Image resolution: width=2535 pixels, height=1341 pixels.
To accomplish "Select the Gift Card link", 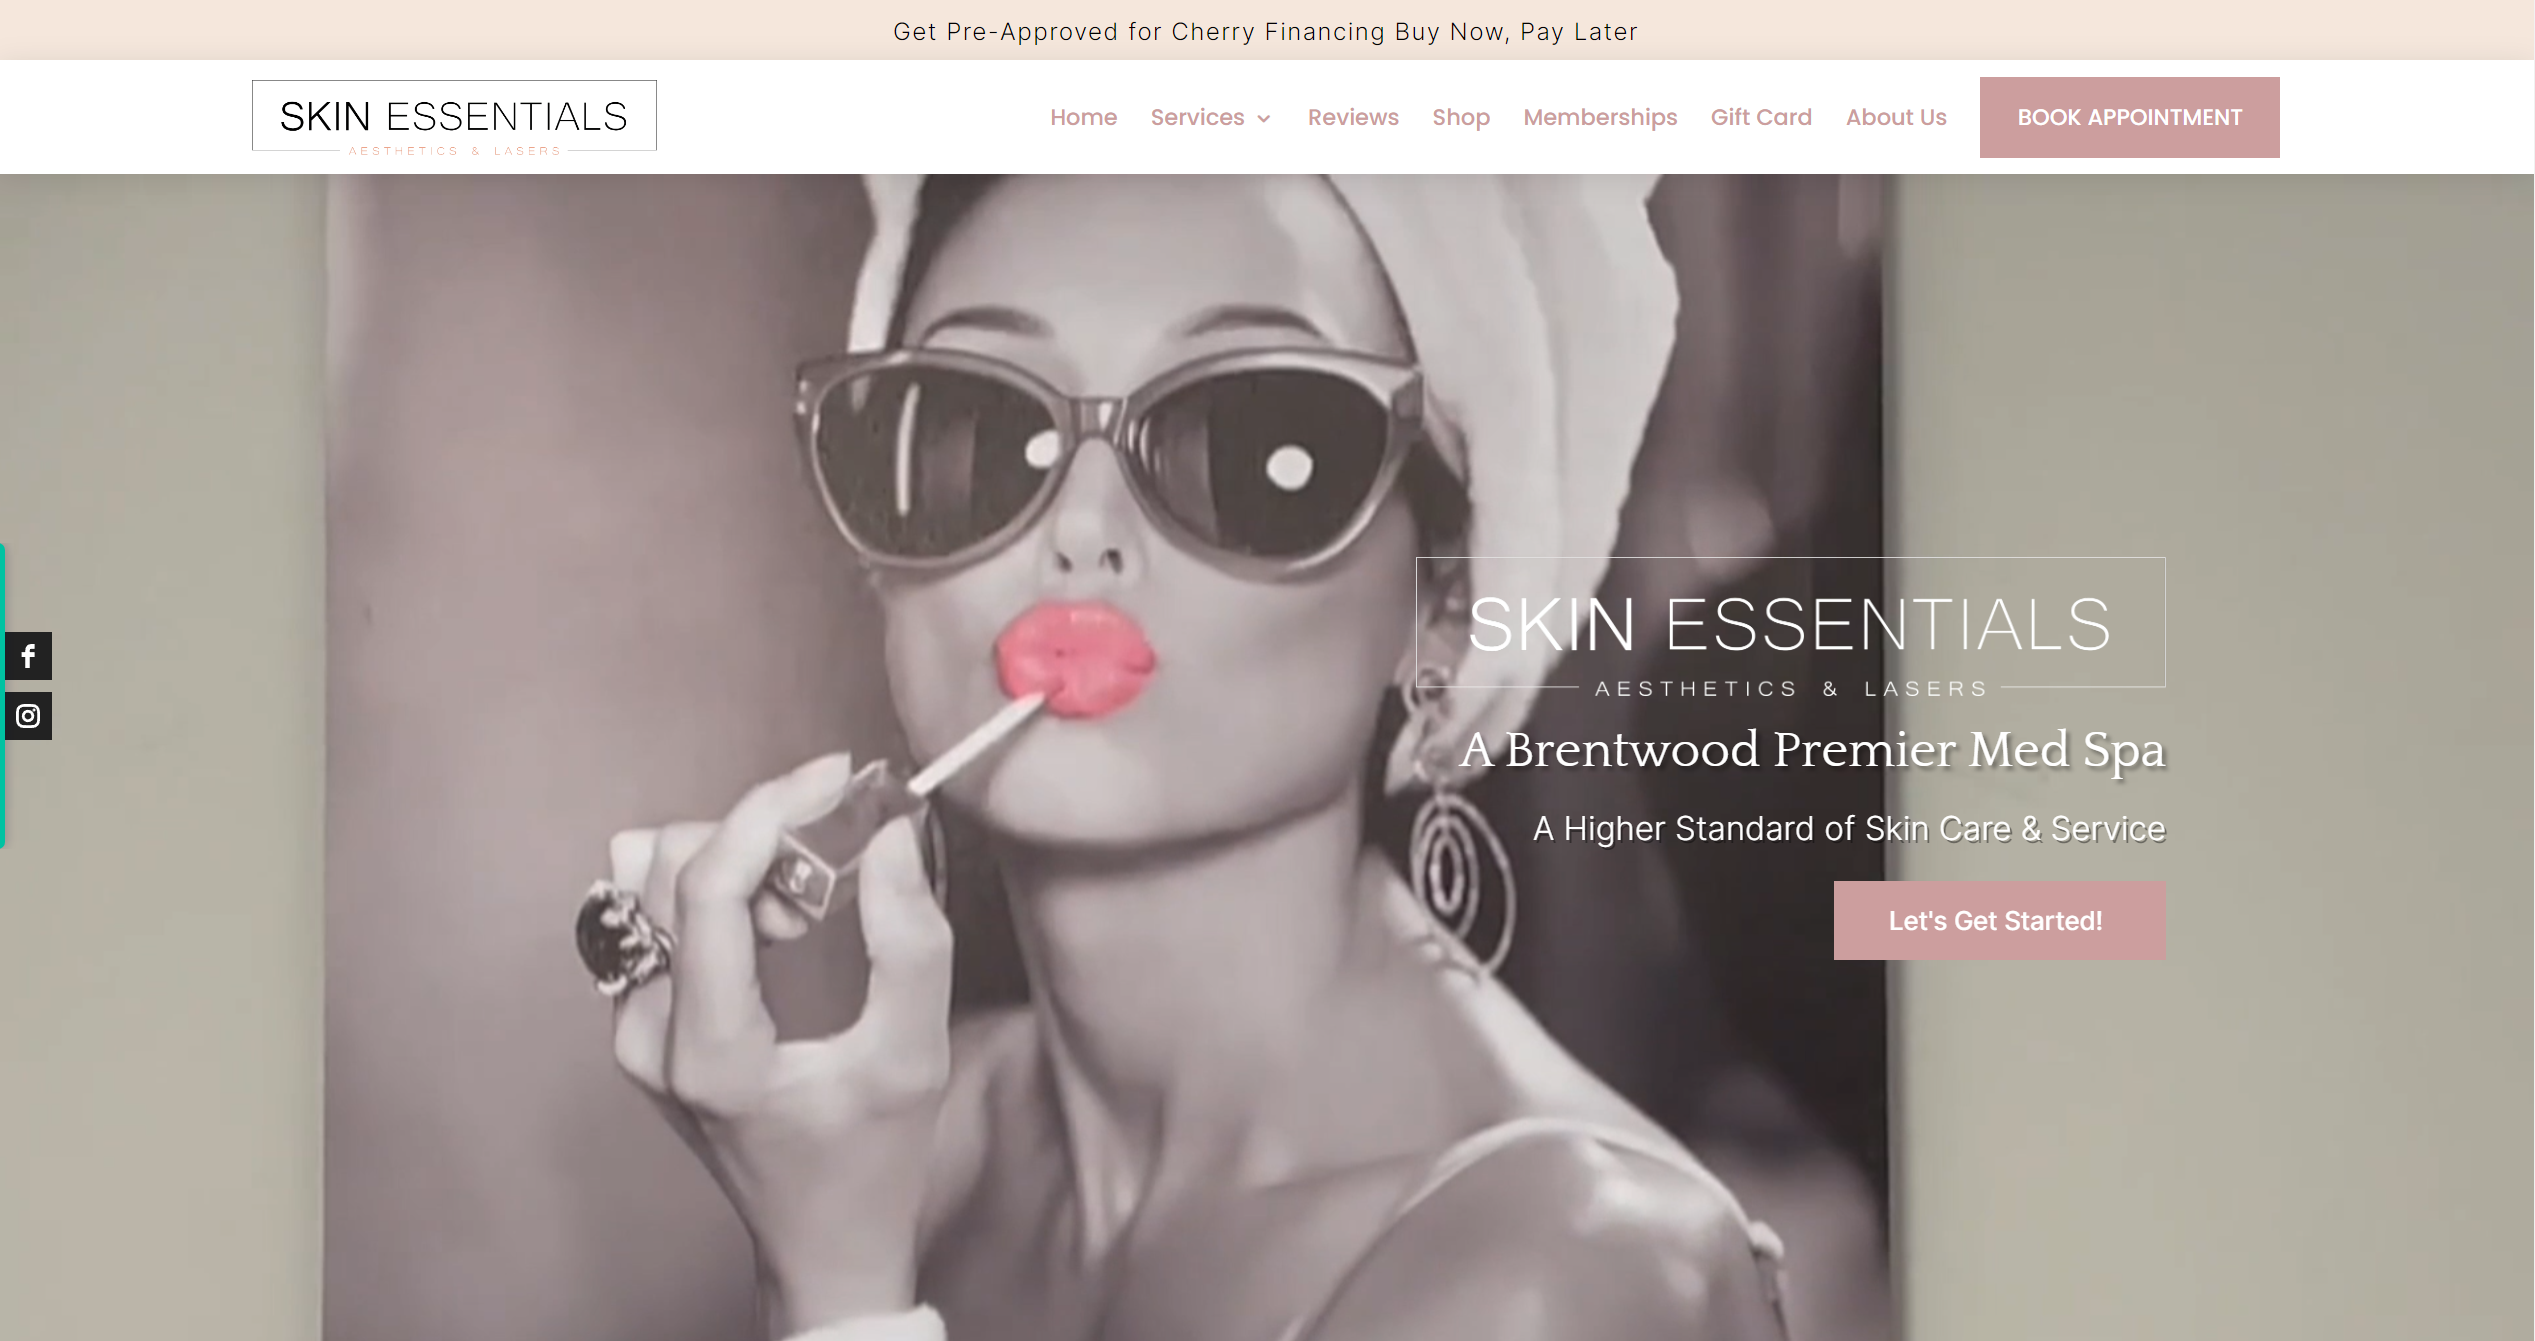I will coord(1760,117).
